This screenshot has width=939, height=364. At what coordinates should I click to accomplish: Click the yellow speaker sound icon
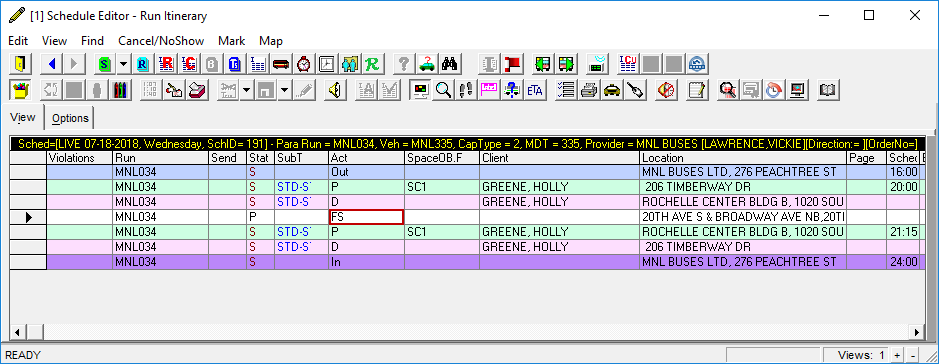[x=335, y=90]
